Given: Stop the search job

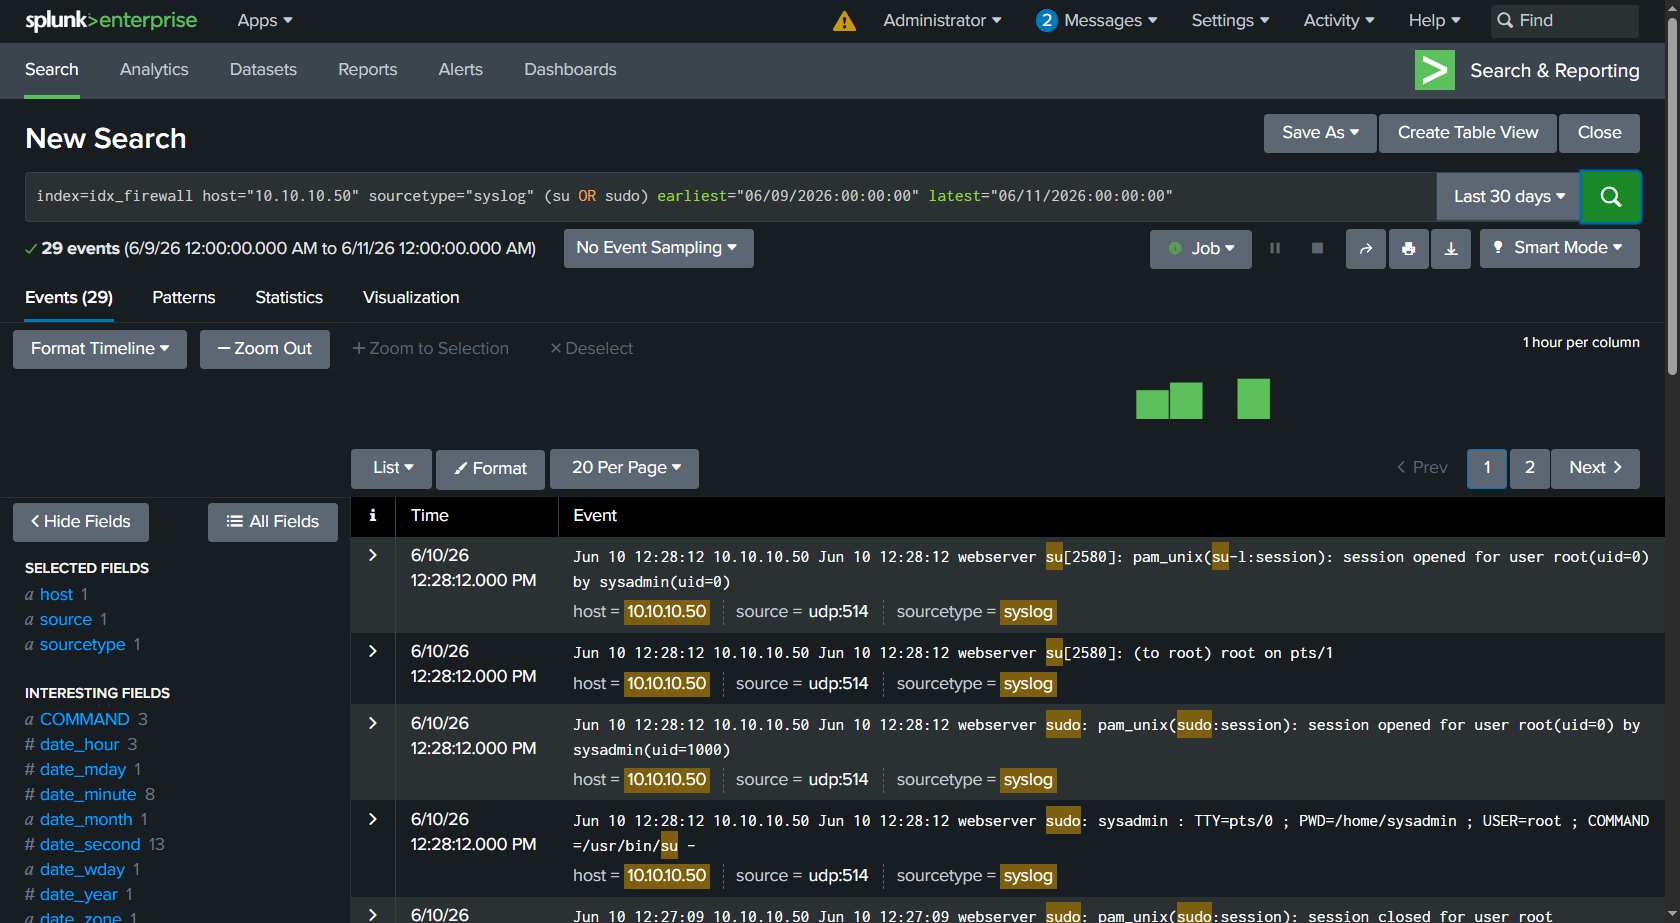Looking at the screenshot, I should tap(1317, 248).
